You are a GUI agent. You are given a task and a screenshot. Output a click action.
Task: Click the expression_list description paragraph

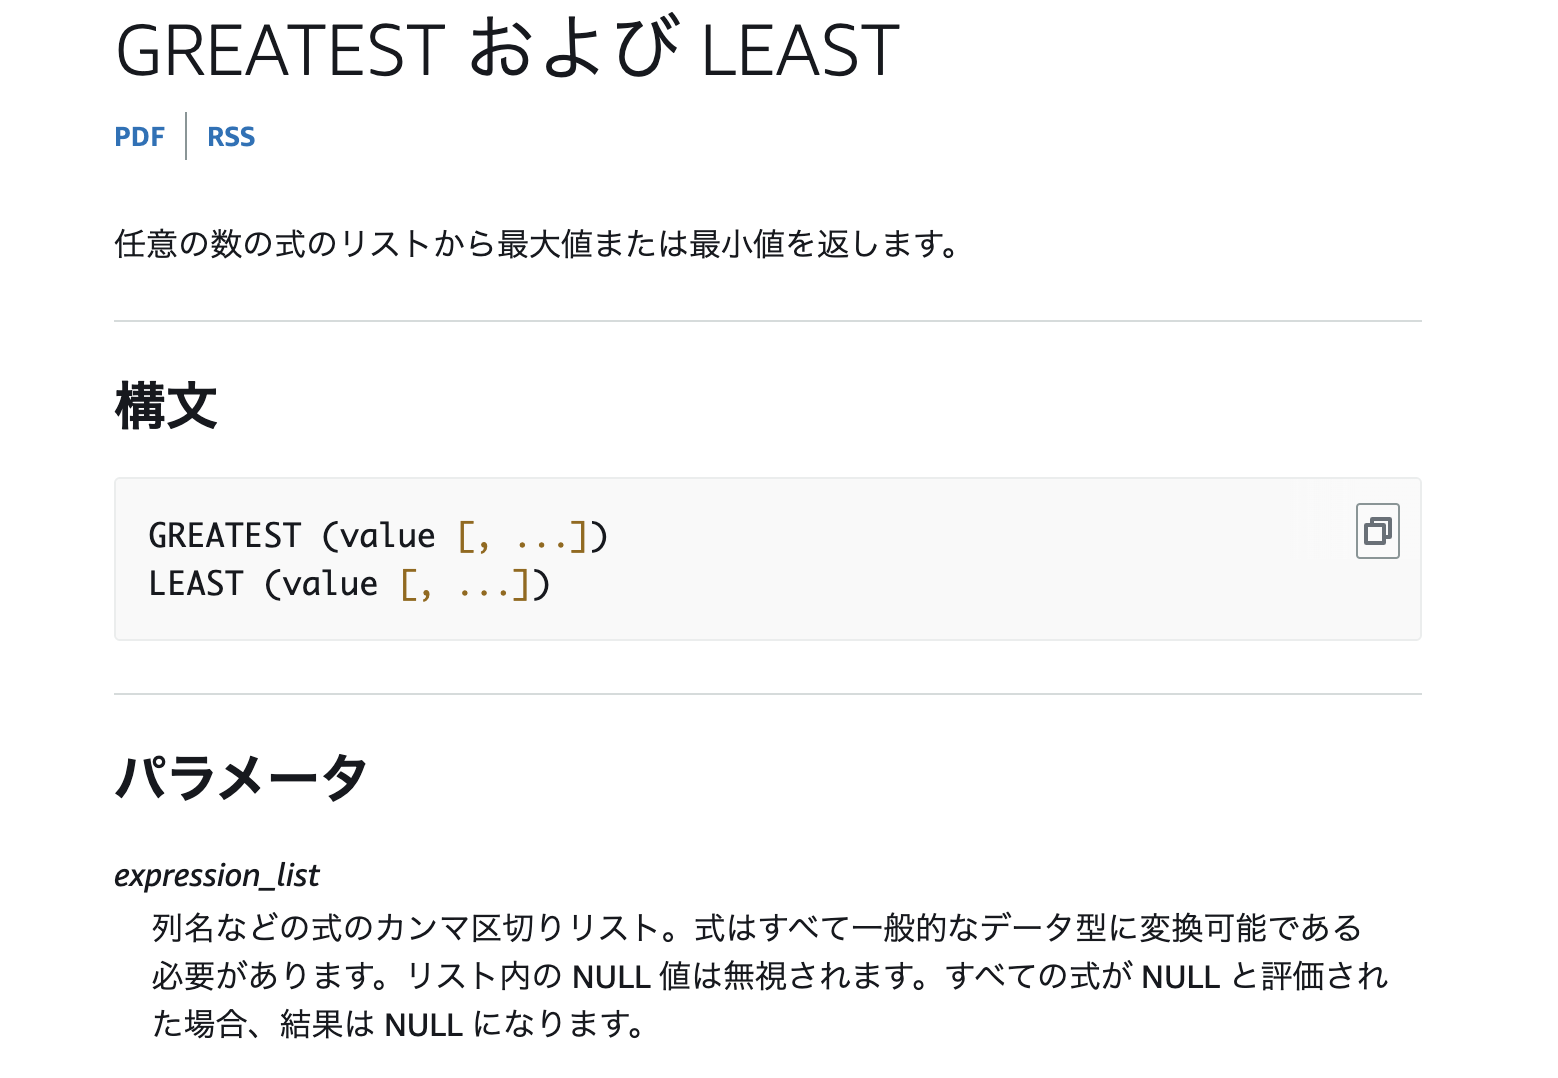pos(770,976)
